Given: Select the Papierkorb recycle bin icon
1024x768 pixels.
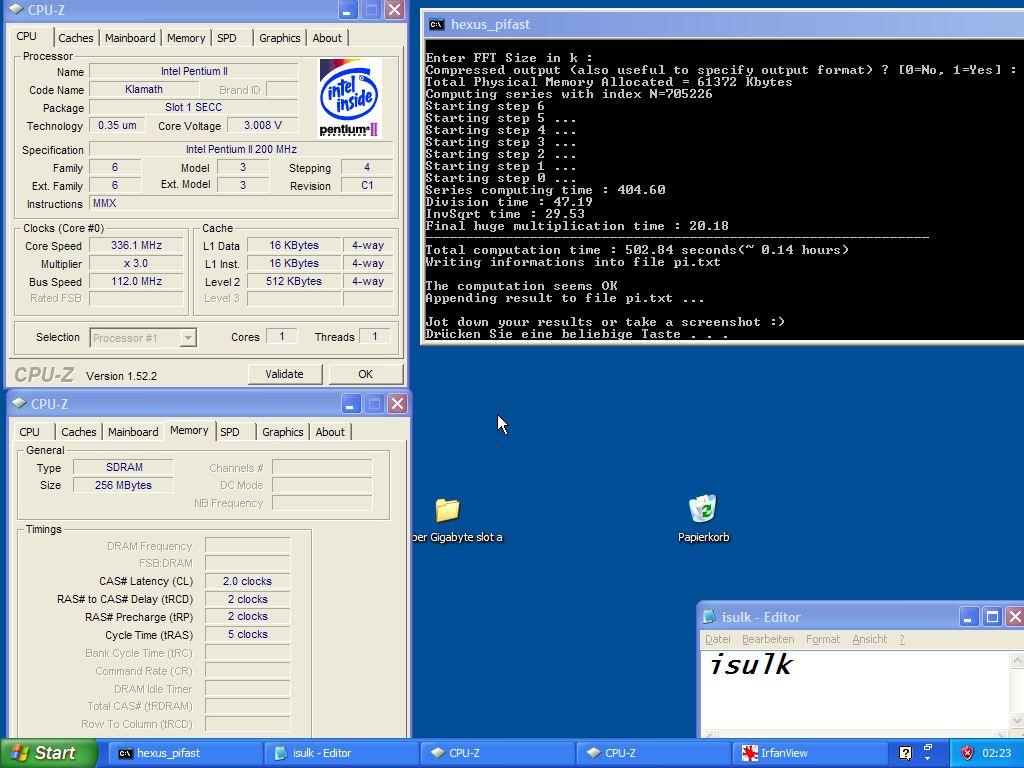Looking at the screenshot, I should (703, 508).
